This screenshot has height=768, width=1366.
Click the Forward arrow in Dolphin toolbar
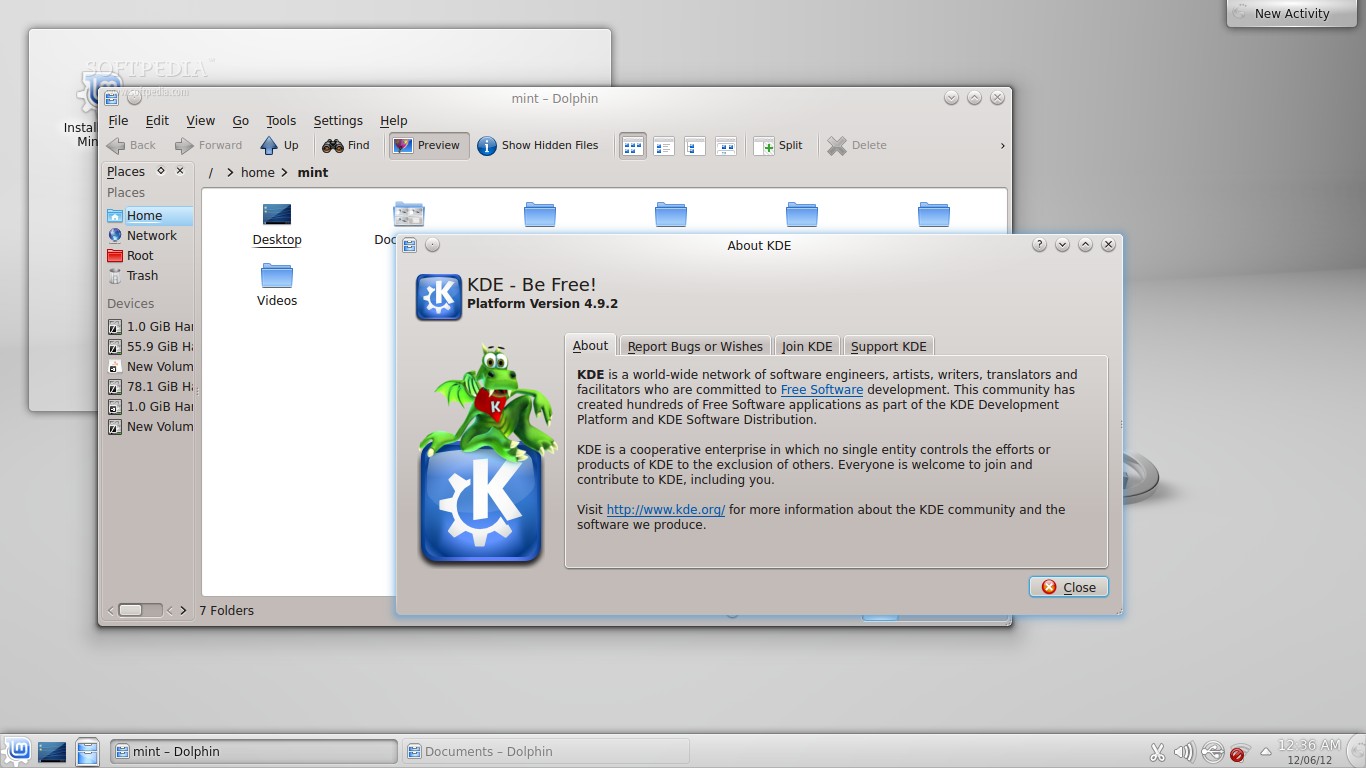point(209,145)
